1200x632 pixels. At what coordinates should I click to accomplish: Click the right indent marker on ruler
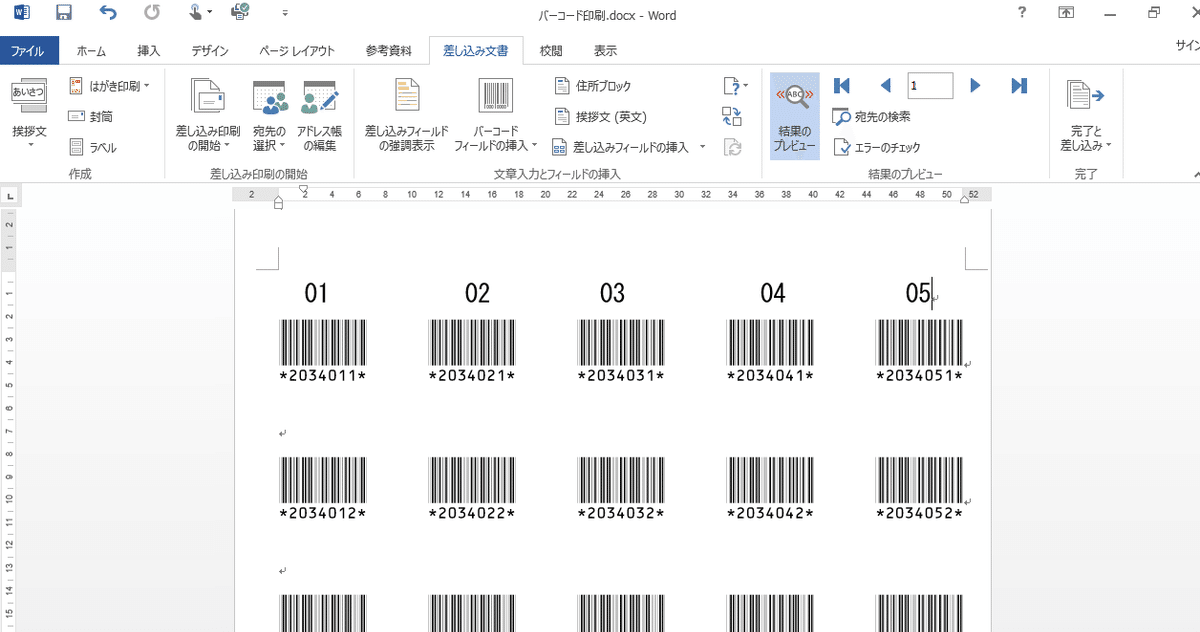[x=963, y=200]
